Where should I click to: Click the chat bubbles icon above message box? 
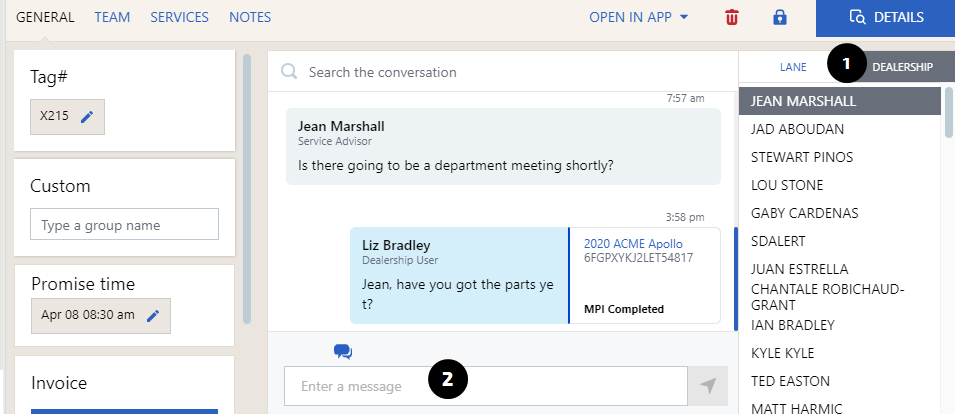tap(343, 351)
